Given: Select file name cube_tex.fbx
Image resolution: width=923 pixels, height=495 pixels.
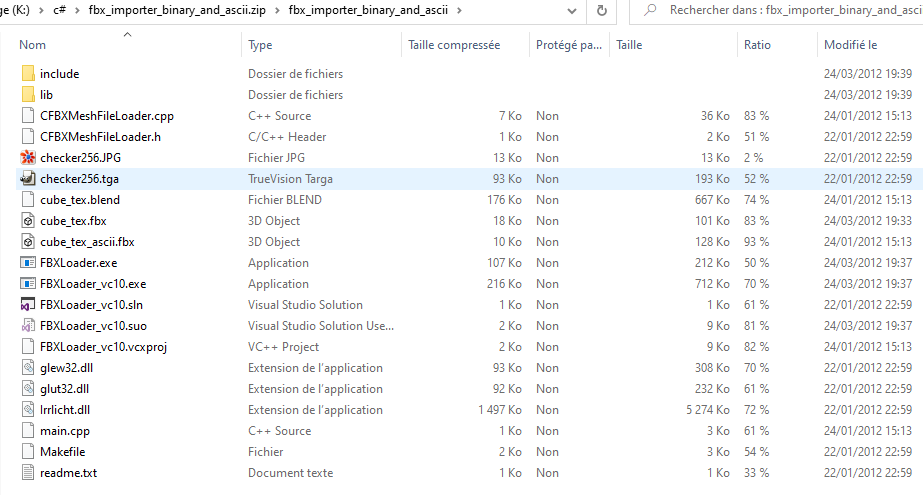Looking at the screenshot, I should [x=74, y=221].
